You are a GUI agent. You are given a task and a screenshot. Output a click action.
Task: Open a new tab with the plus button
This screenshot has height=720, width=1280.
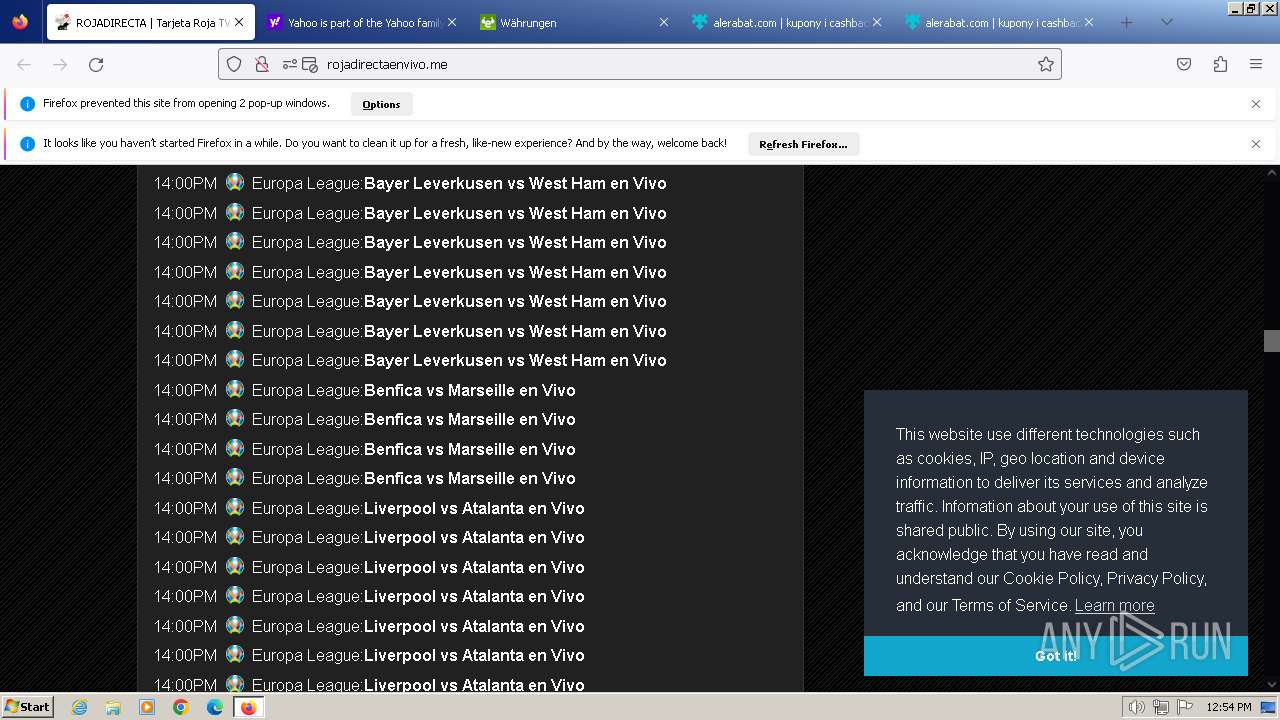[1127, 22]
